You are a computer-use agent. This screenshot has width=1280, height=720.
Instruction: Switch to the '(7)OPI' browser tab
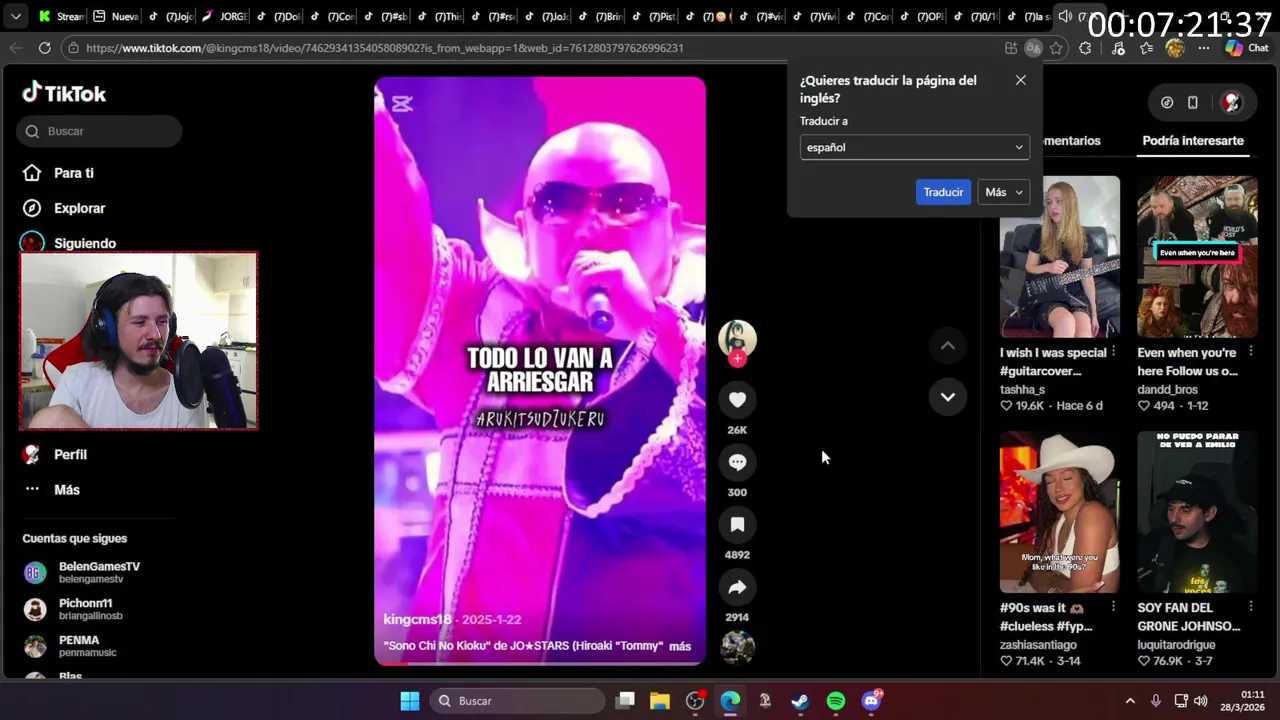point(922,16)
